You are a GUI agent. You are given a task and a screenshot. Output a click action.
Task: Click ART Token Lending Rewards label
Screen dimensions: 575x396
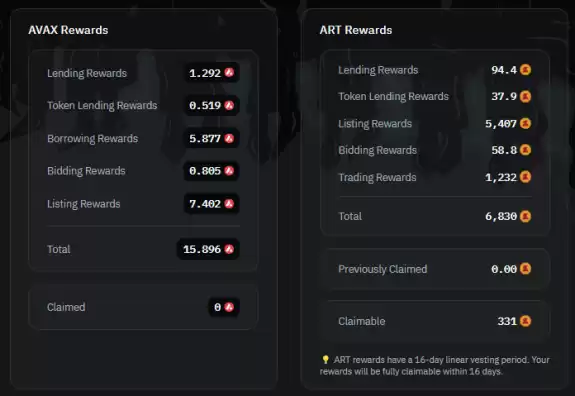point(393,96)
